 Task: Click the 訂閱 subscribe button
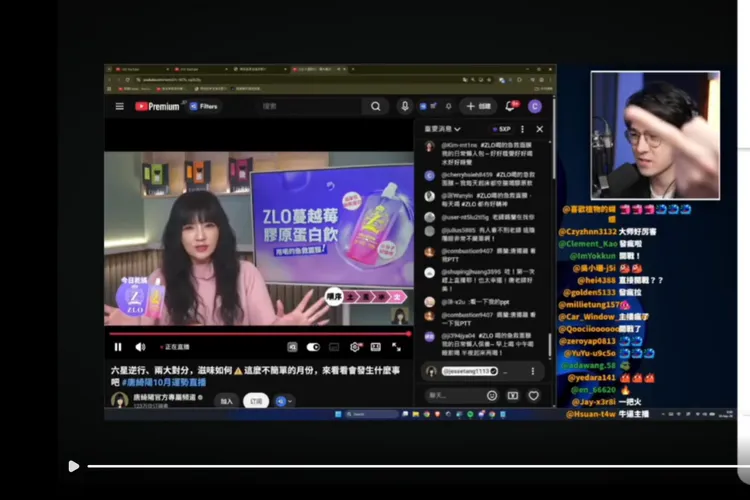256,401
